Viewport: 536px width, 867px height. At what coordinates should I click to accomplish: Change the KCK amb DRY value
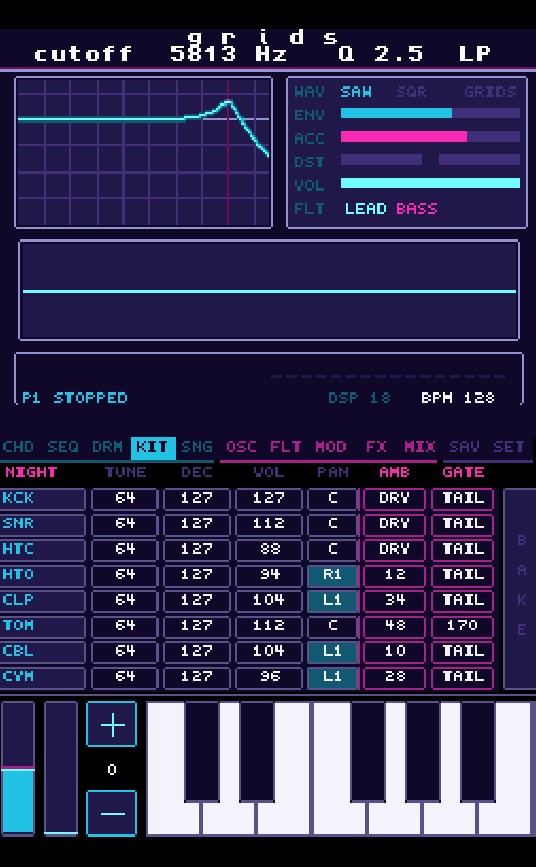coord(394,498)
